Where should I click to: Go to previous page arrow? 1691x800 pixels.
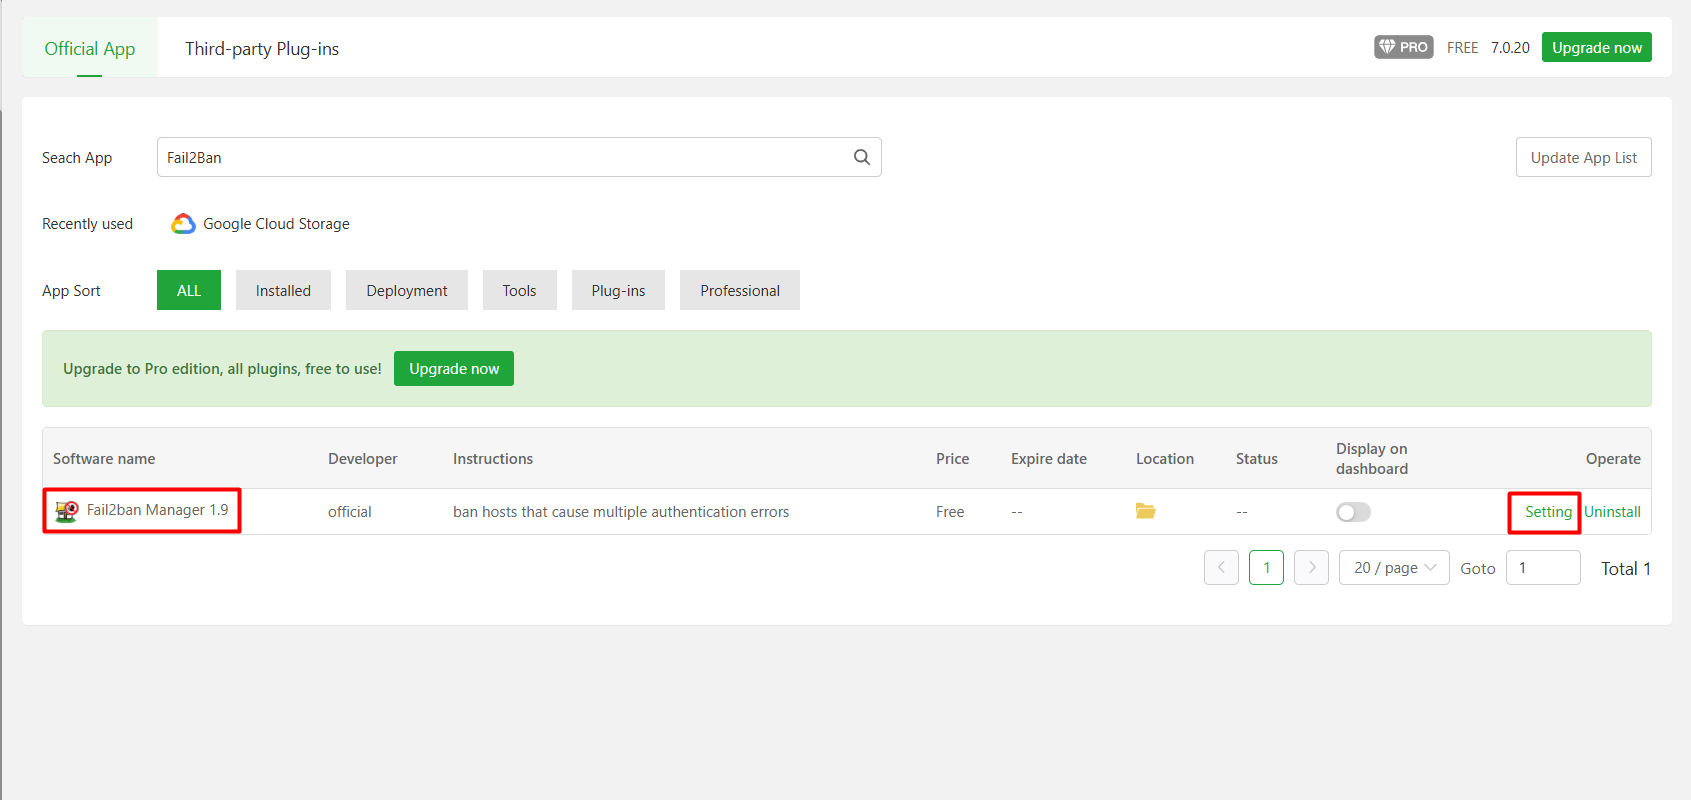tap(1221, 567)
